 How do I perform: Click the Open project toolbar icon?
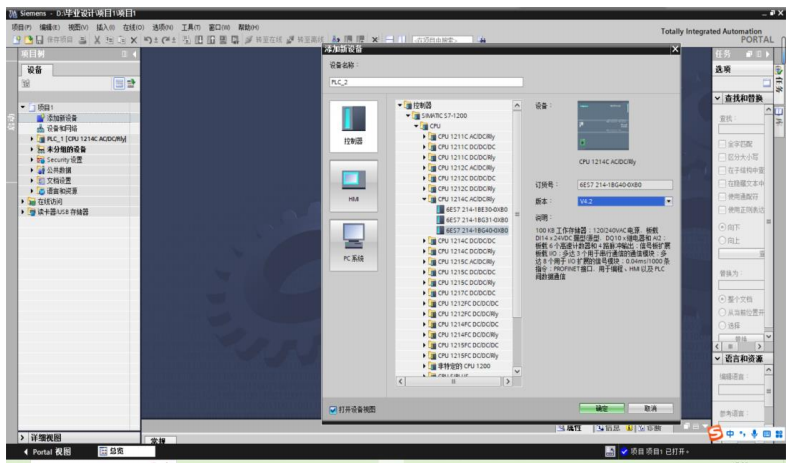(28, 39)
